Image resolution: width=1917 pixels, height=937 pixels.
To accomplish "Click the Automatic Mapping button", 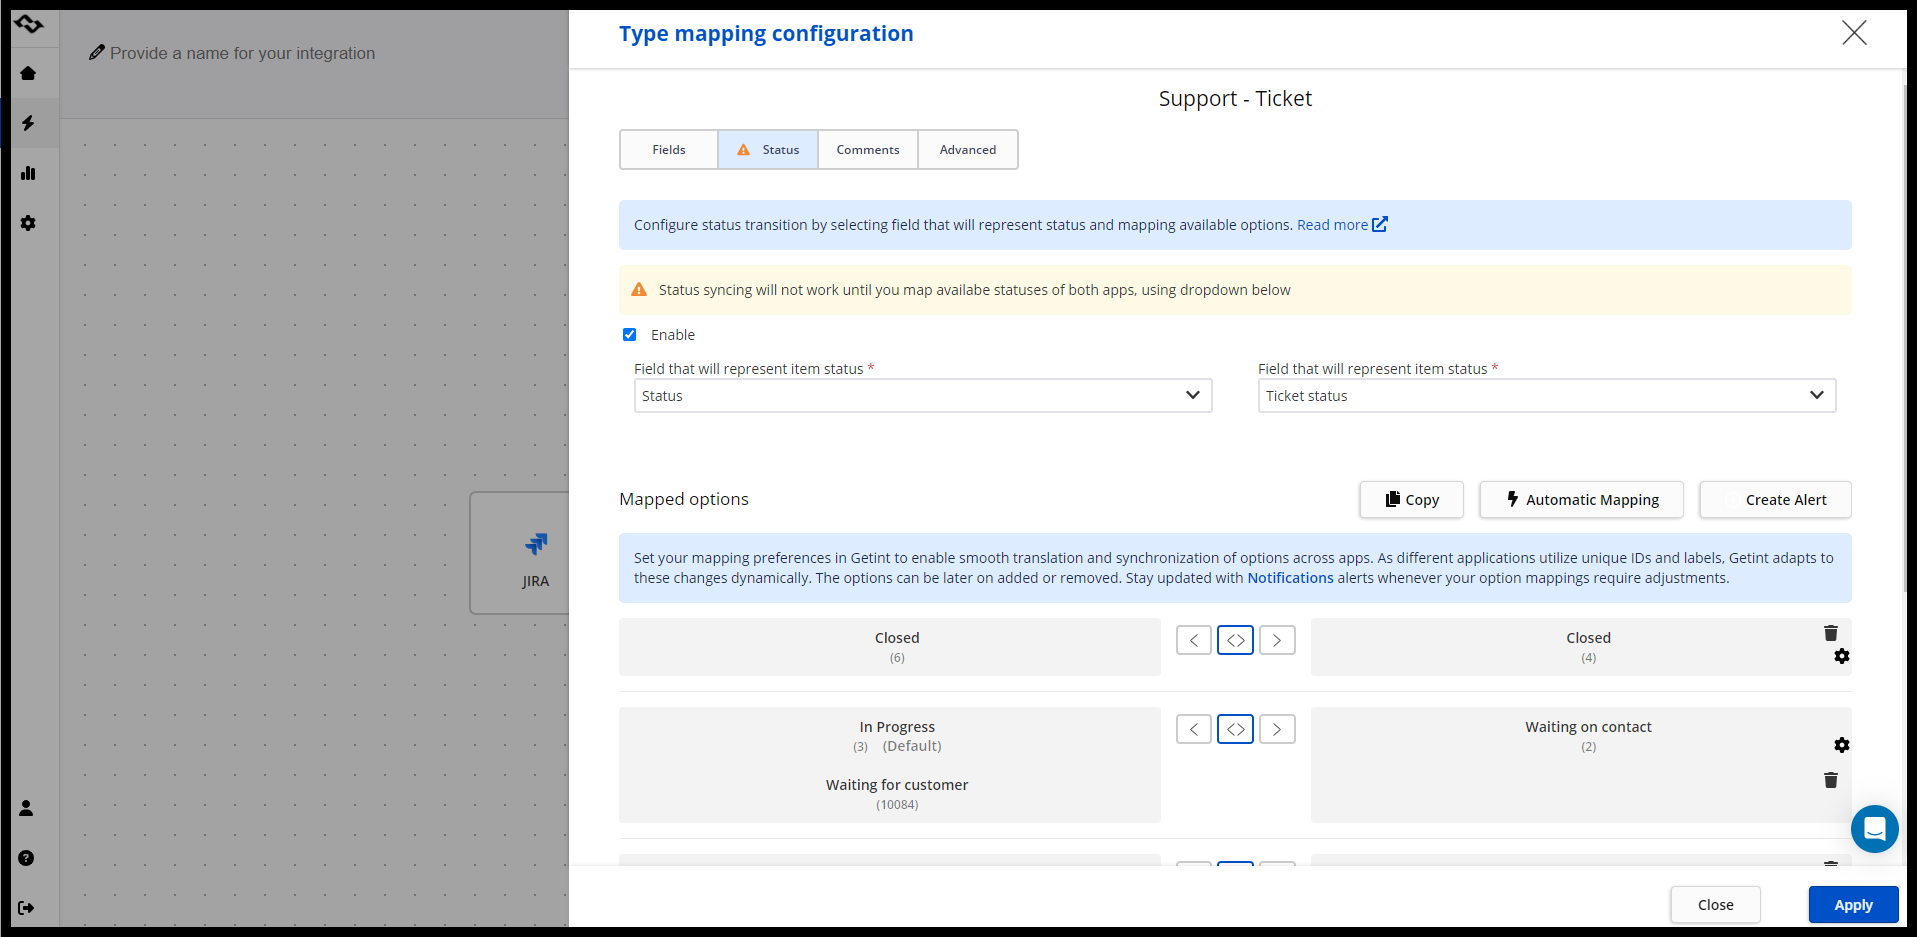I will (1581, 500).
